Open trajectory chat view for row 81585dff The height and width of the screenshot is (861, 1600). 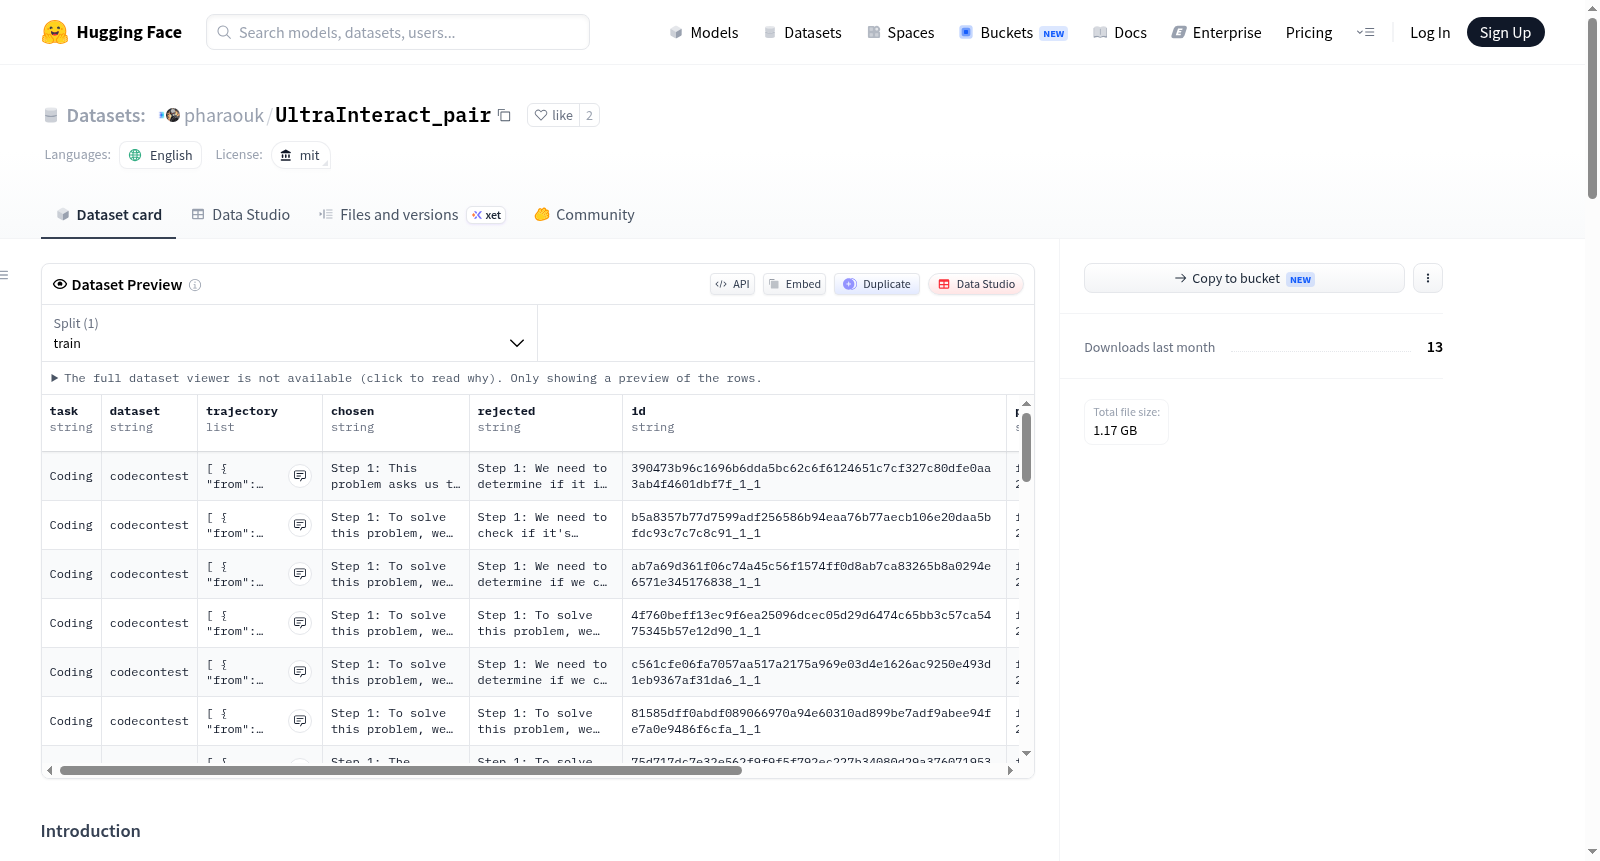point(300,721)
